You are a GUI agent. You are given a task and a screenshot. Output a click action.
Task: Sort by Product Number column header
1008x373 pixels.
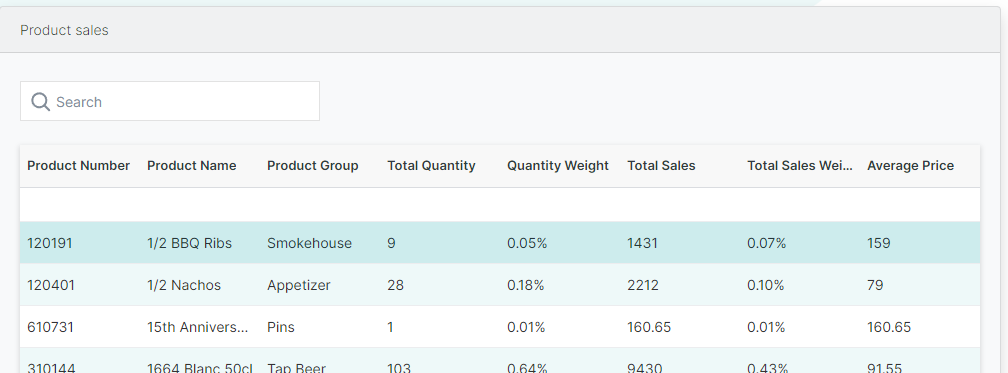coord(78,166)
